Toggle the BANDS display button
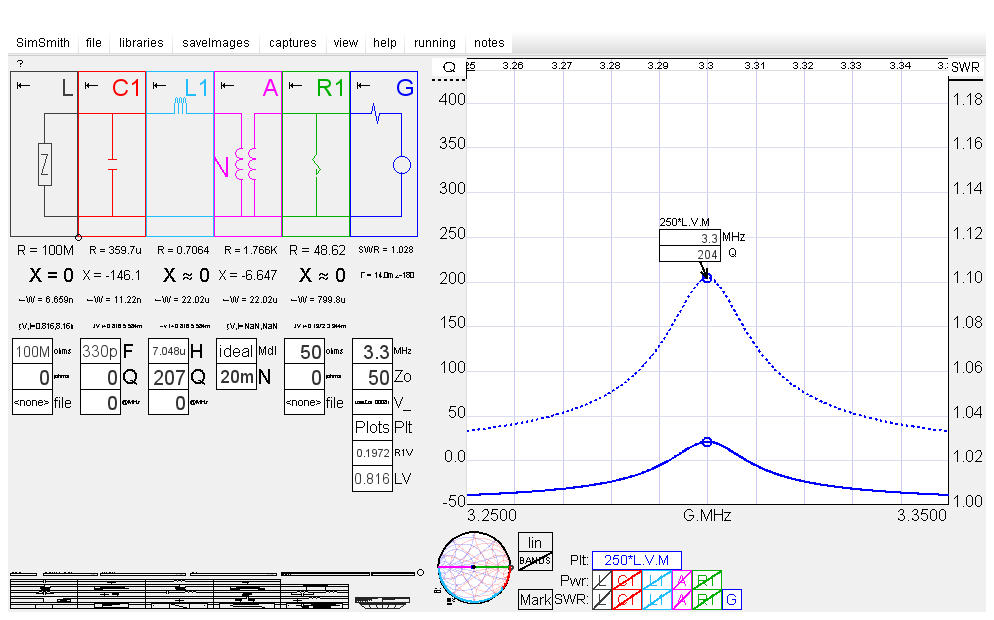 click(x=535, y=561)
